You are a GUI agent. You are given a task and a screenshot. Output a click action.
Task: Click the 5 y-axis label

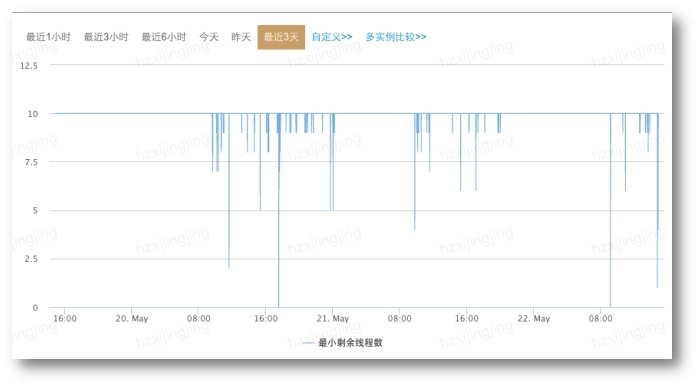(35, 210)
